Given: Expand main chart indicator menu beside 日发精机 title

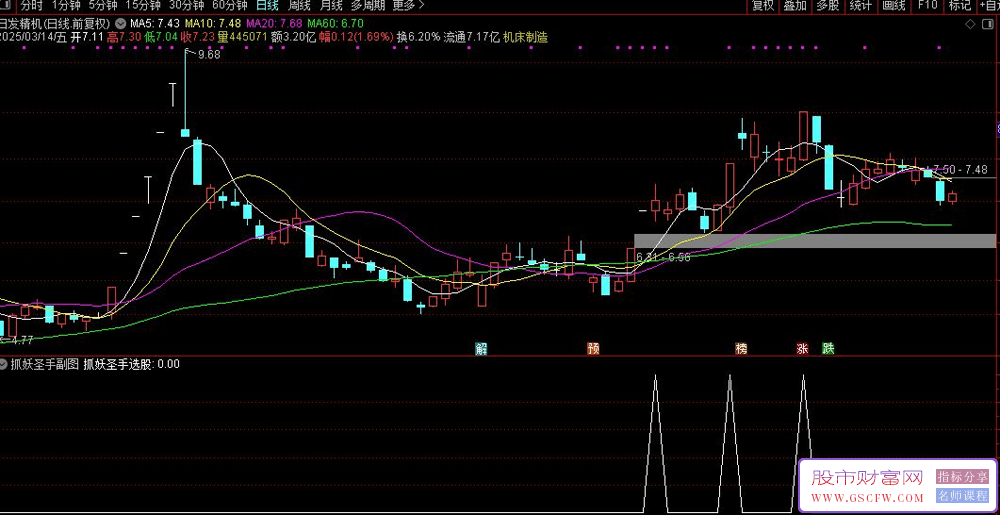Looking at the screenshot, I should (119, 24).
